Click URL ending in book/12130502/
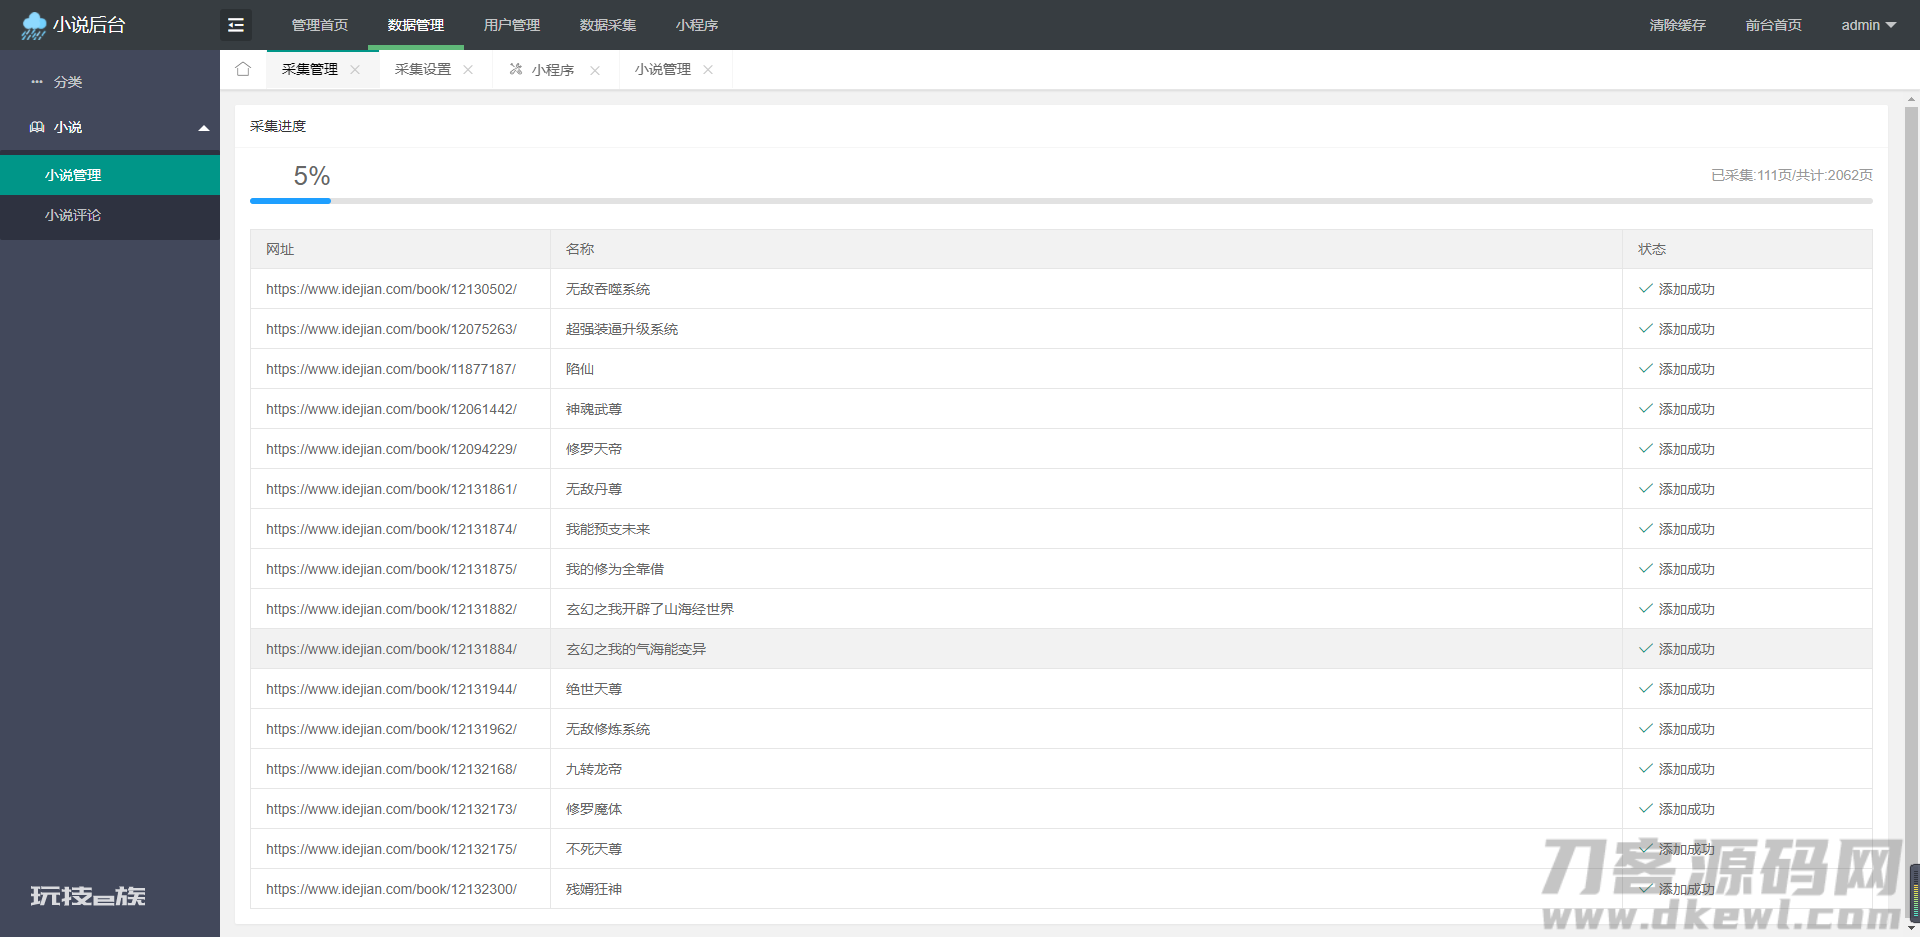Screen dimensions: 1920x937 click(391, 289)
